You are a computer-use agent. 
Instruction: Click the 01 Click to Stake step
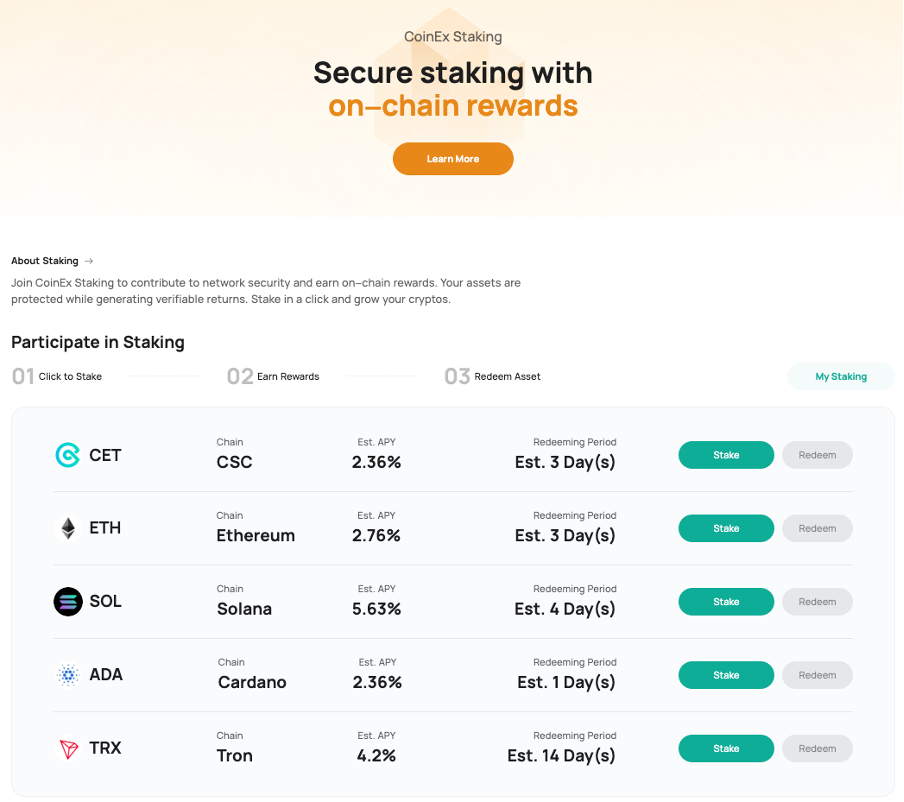[x=57, y=377]
